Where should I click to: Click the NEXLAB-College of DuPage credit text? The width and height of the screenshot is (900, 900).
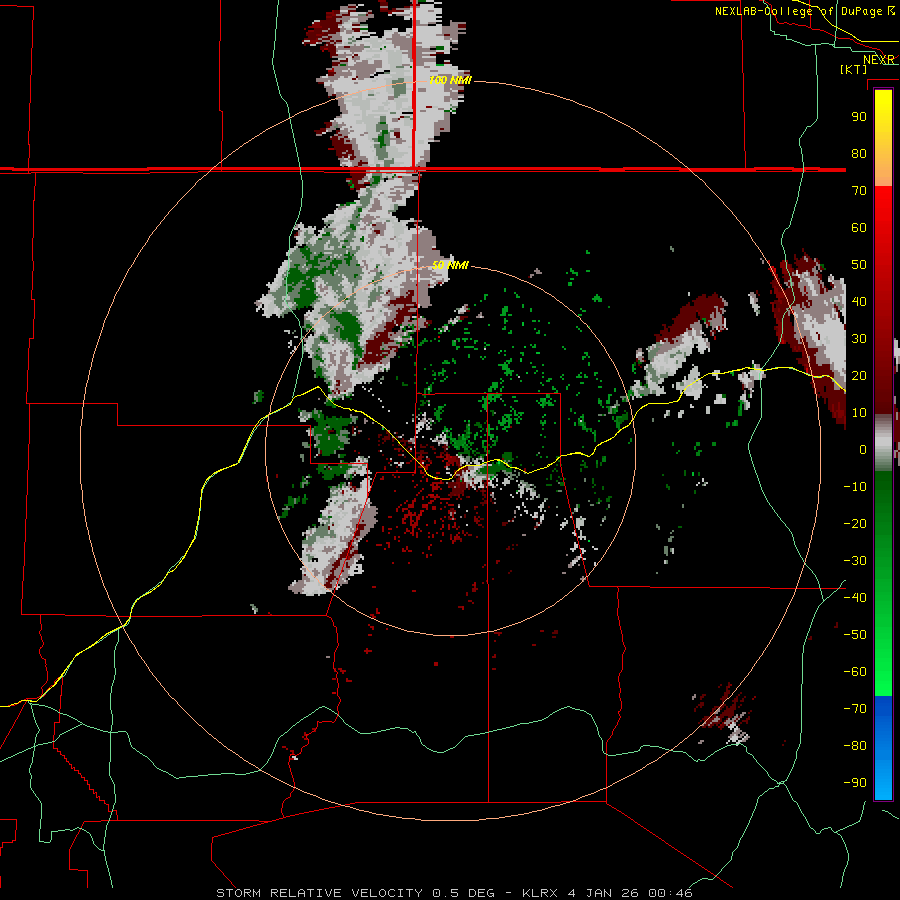tap(799, 11)
